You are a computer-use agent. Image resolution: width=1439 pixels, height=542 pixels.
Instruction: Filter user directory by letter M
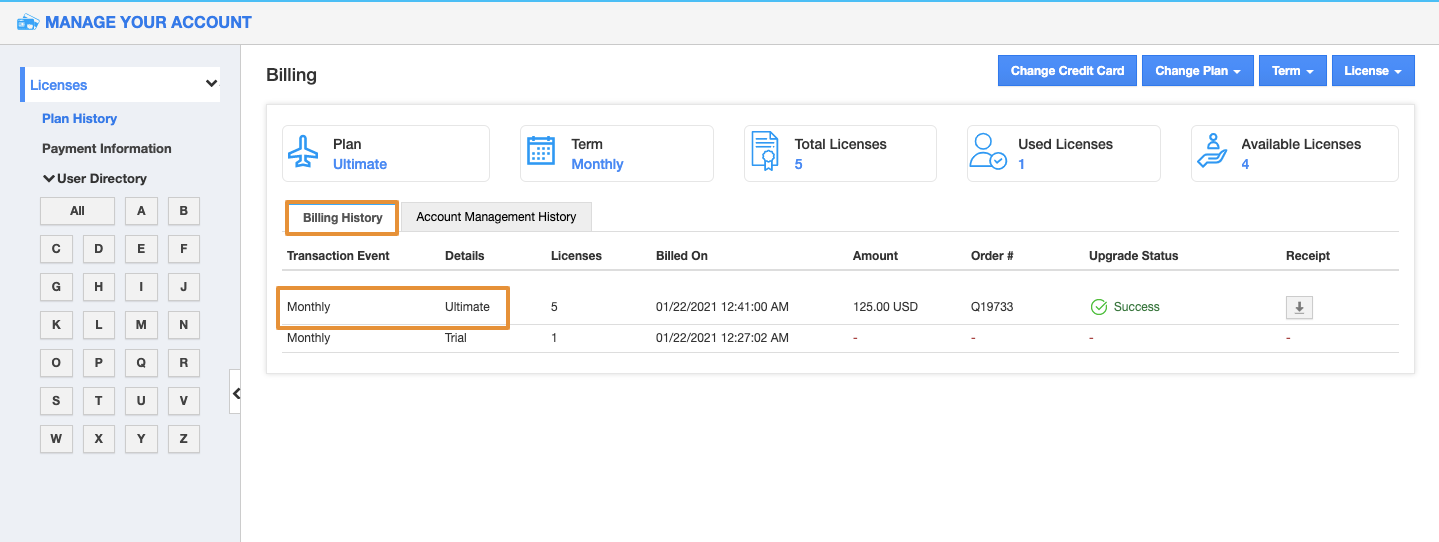[x=141, y=325]
